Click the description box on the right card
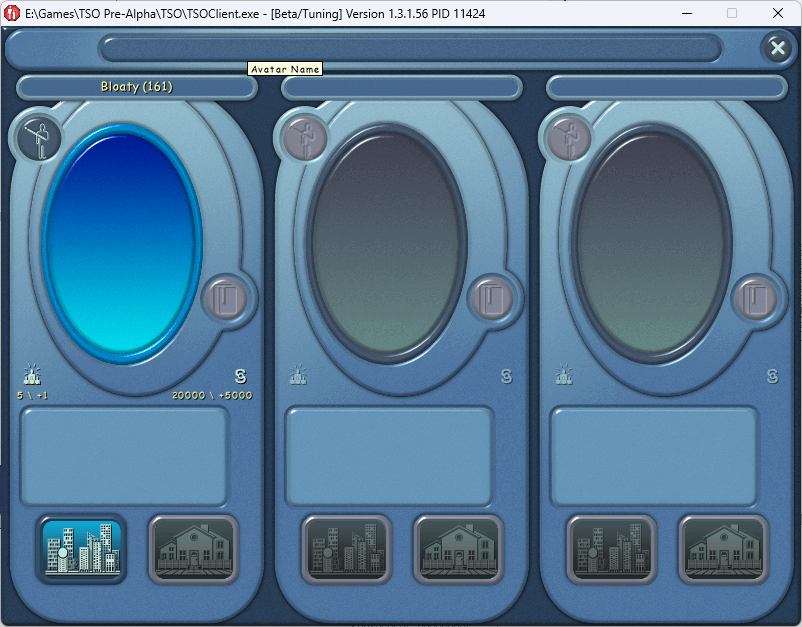This screenshot has height=627, width=802. (654, 456)
